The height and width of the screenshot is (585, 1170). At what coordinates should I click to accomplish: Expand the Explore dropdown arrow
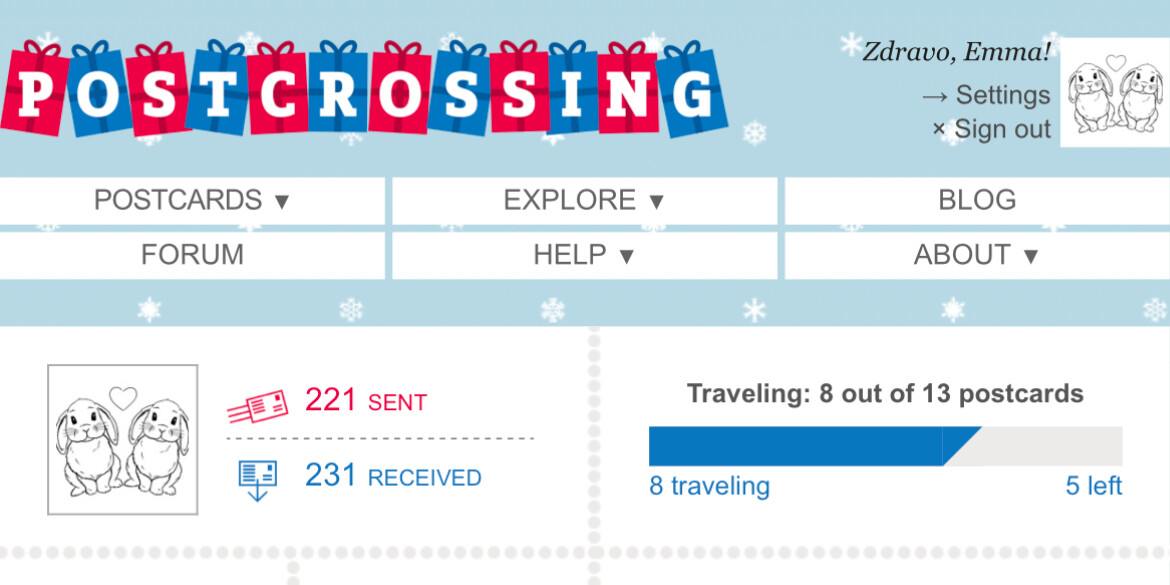point(656,201)
